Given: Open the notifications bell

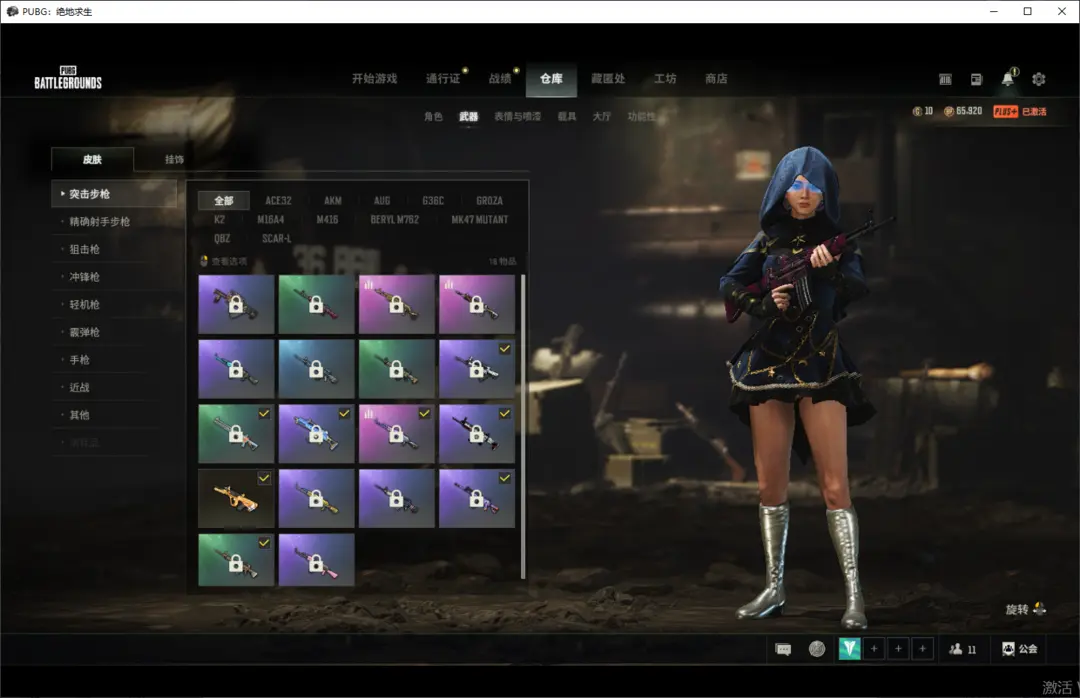Looking at the screenshot, I should [1007, 79].
